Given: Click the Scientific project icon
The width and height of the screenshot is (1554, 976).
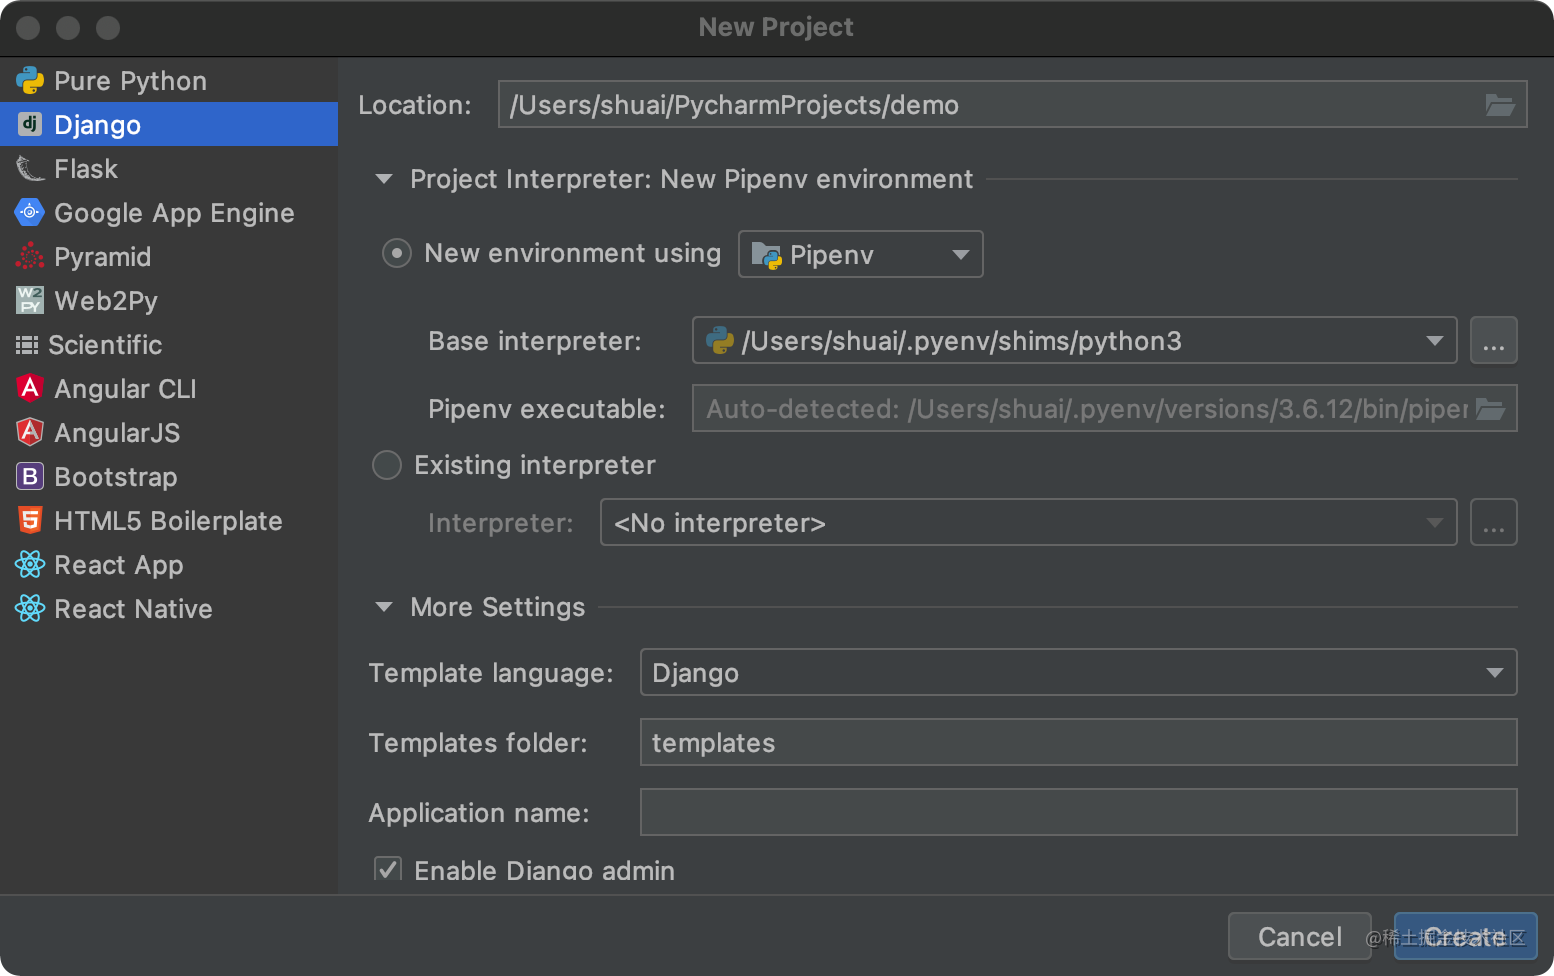Looking at the screenshot, I should point(27,345).
